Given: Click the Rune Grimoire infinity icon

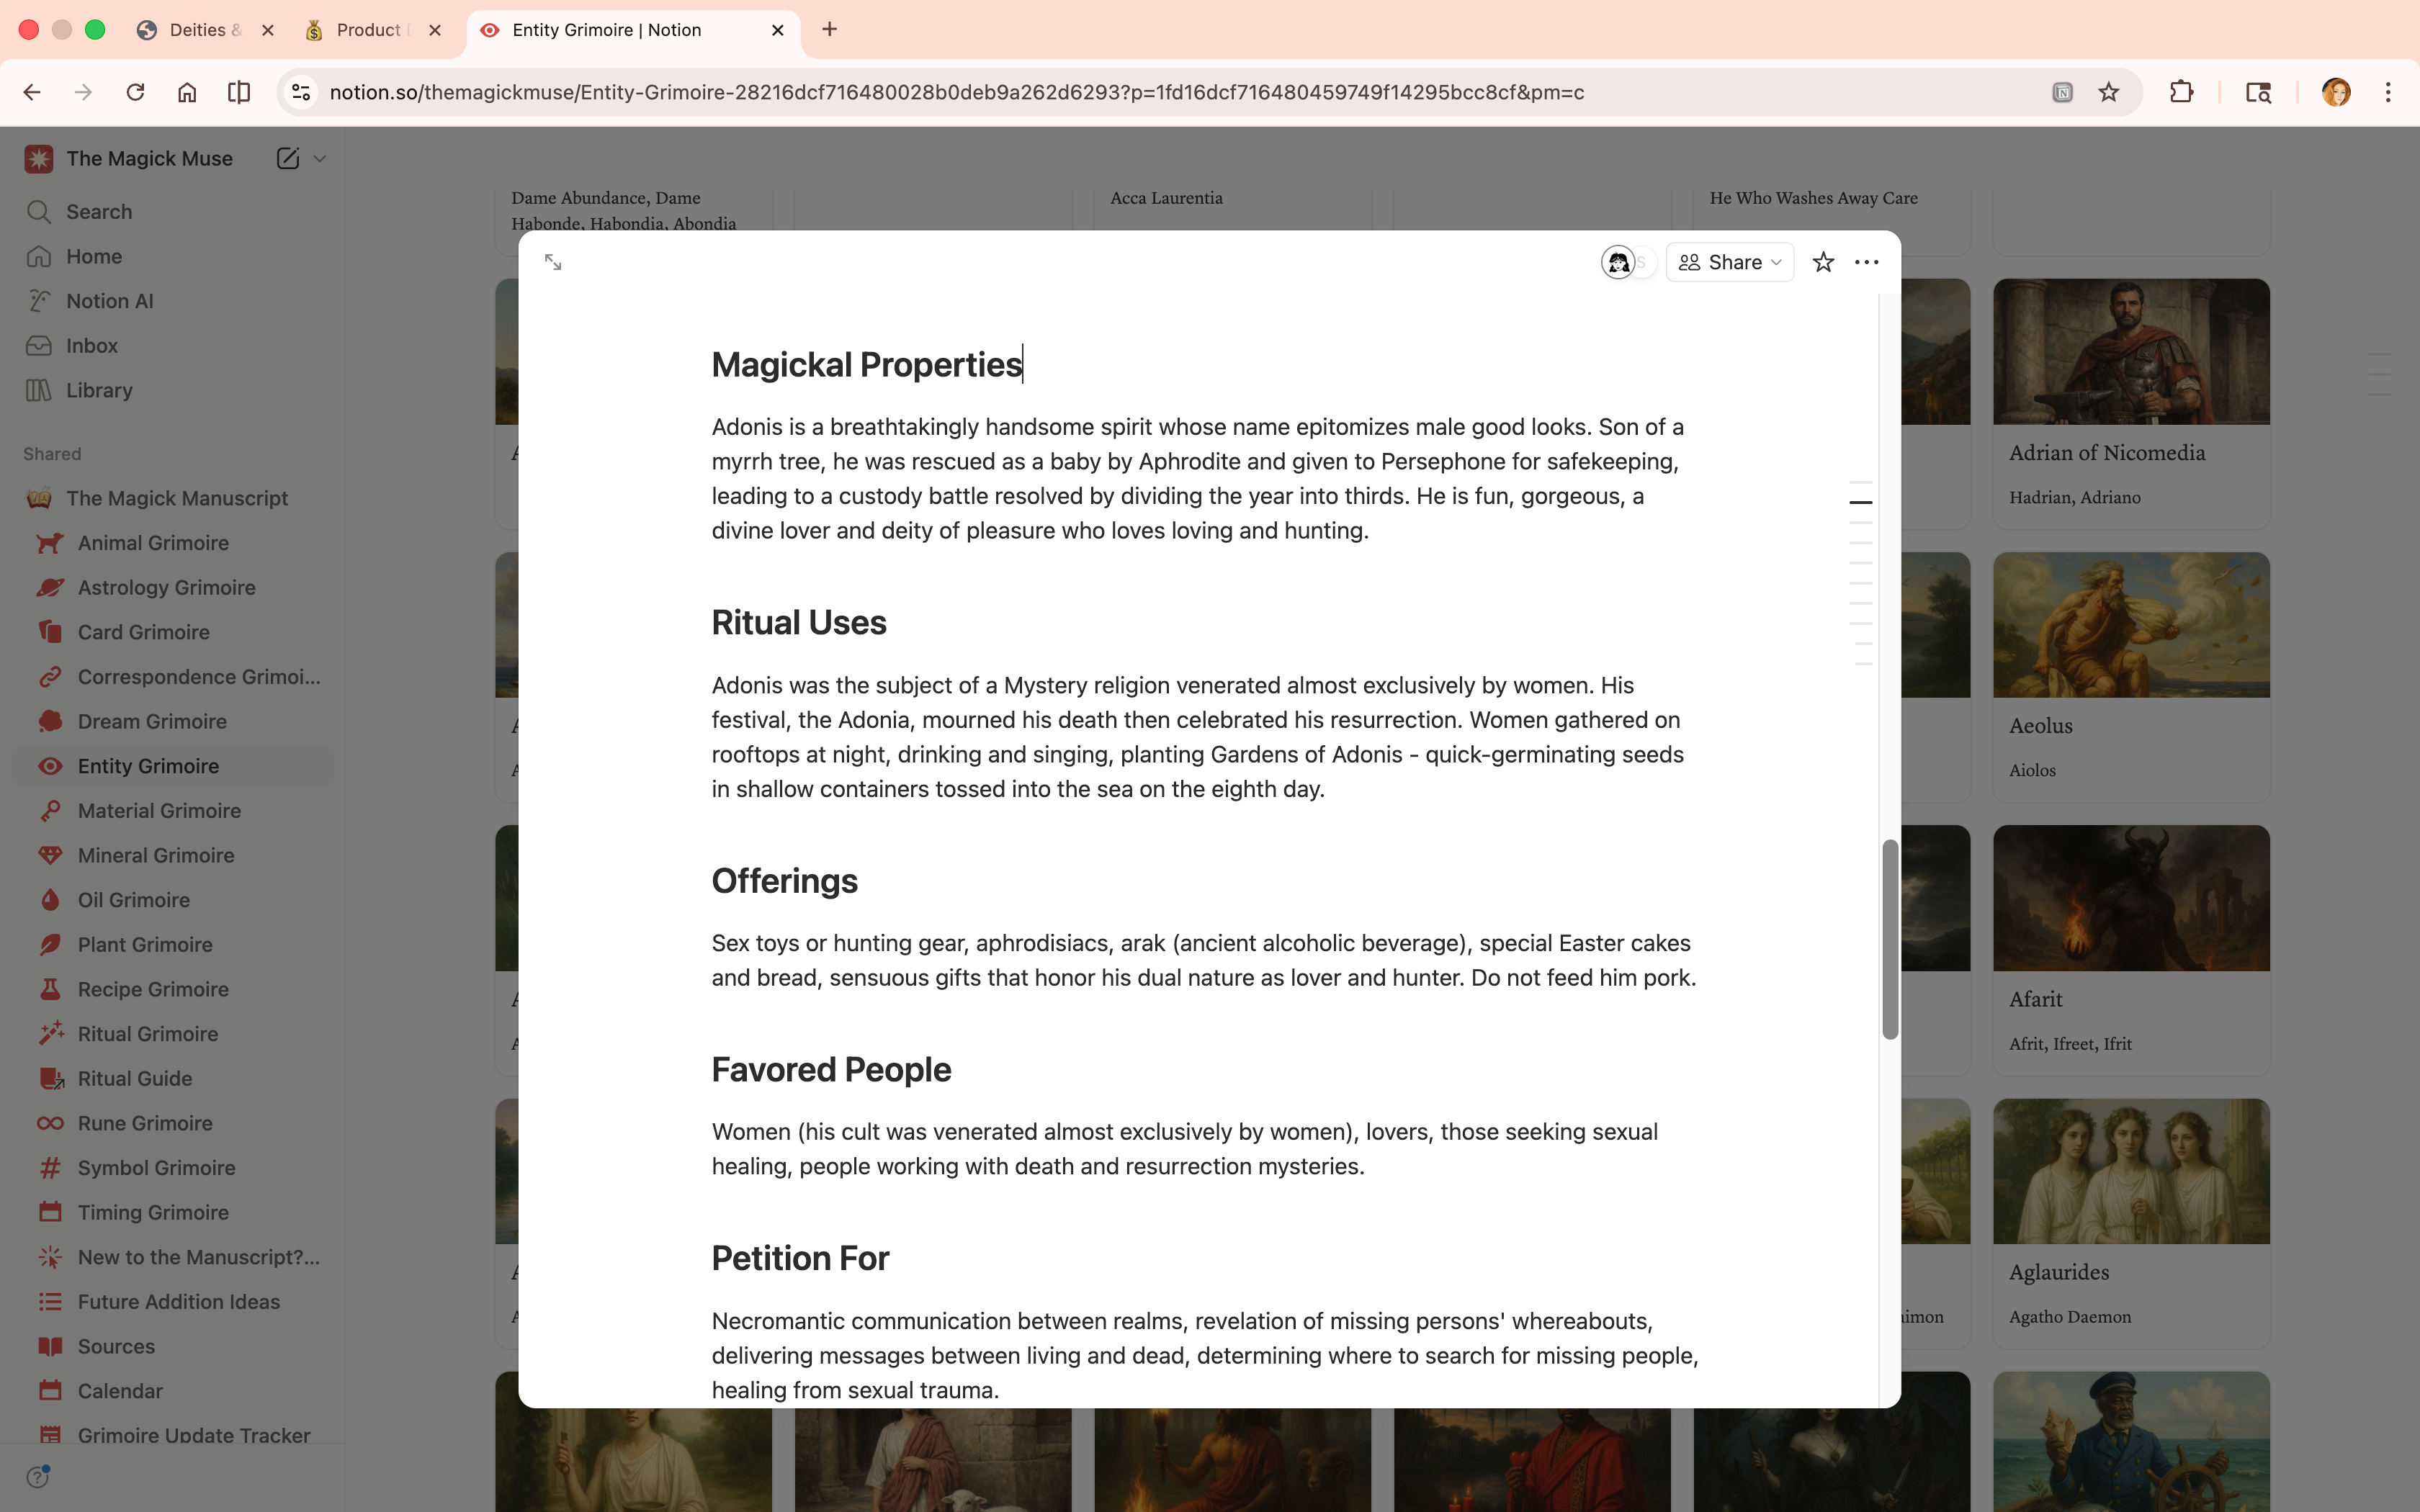Looking at the screenshot, I should pyautogui.click(x=50, y=1123).
